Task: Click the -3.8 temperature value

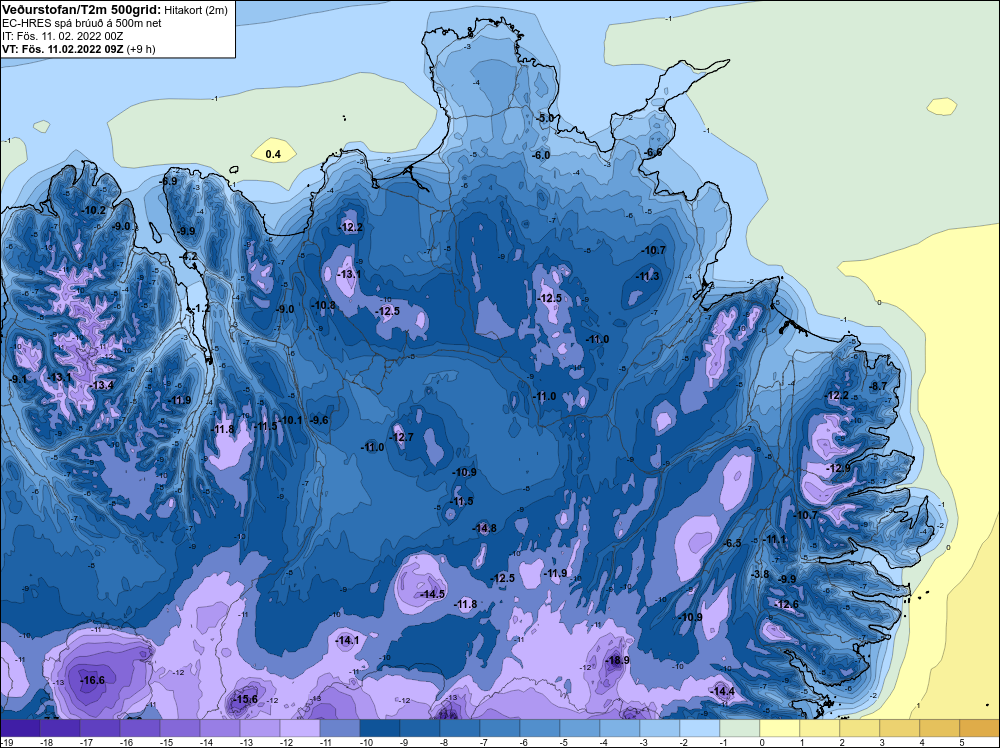Action: 760,574
